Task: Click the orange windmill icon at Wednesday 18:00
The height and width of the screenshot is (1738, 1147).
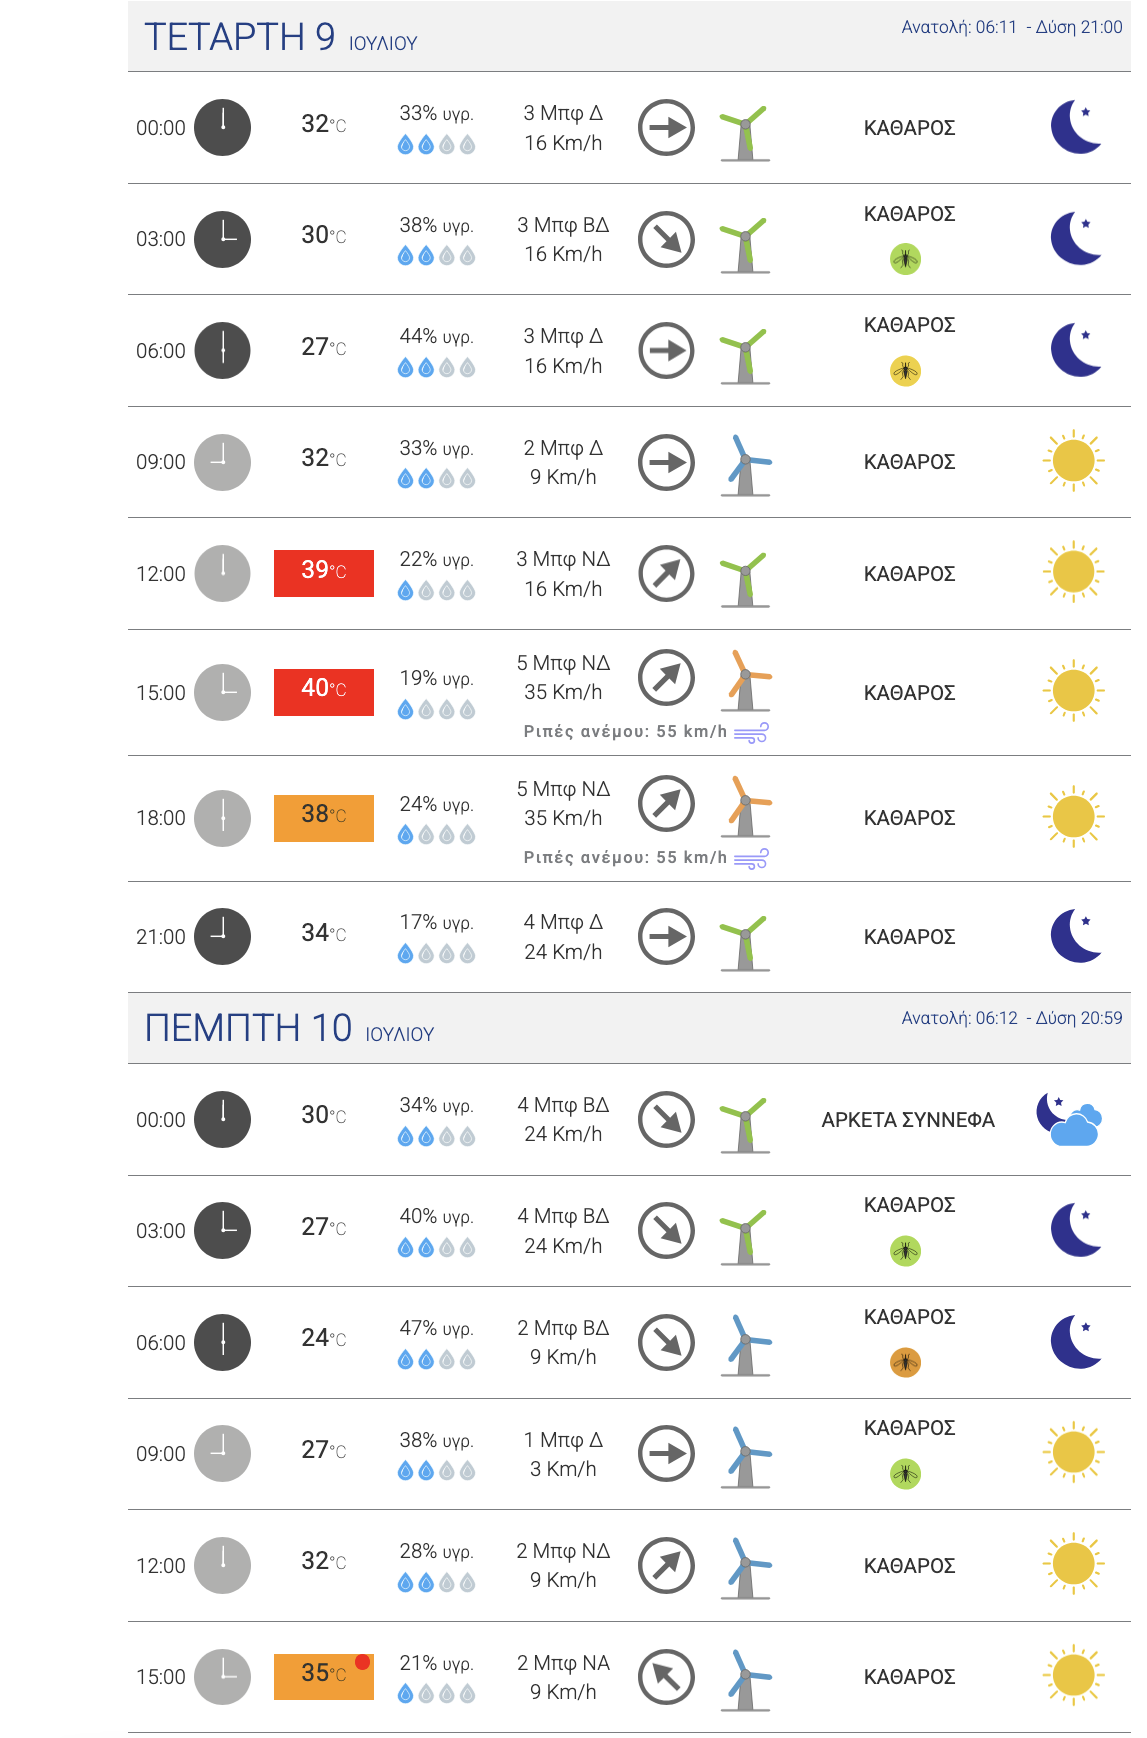Action: pyautogui.click(x=746, y=806)
